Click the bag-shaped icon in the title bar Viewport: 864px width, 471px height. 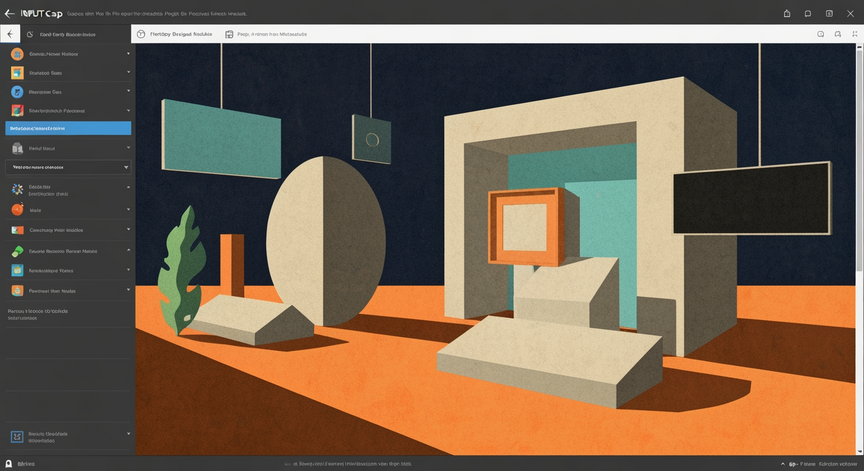[x=787, y=13]
